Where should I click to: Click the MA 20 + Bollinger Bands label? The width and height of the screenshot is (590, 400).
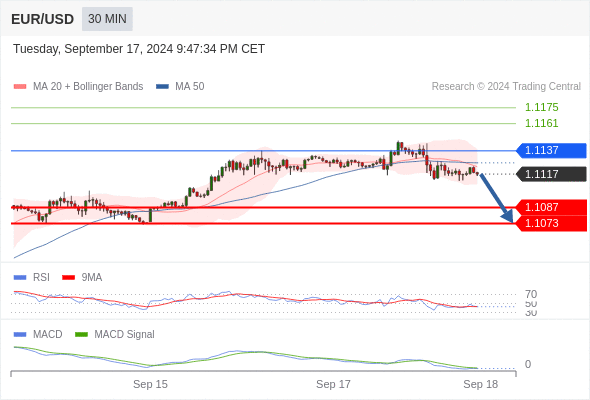click(88, 87)
